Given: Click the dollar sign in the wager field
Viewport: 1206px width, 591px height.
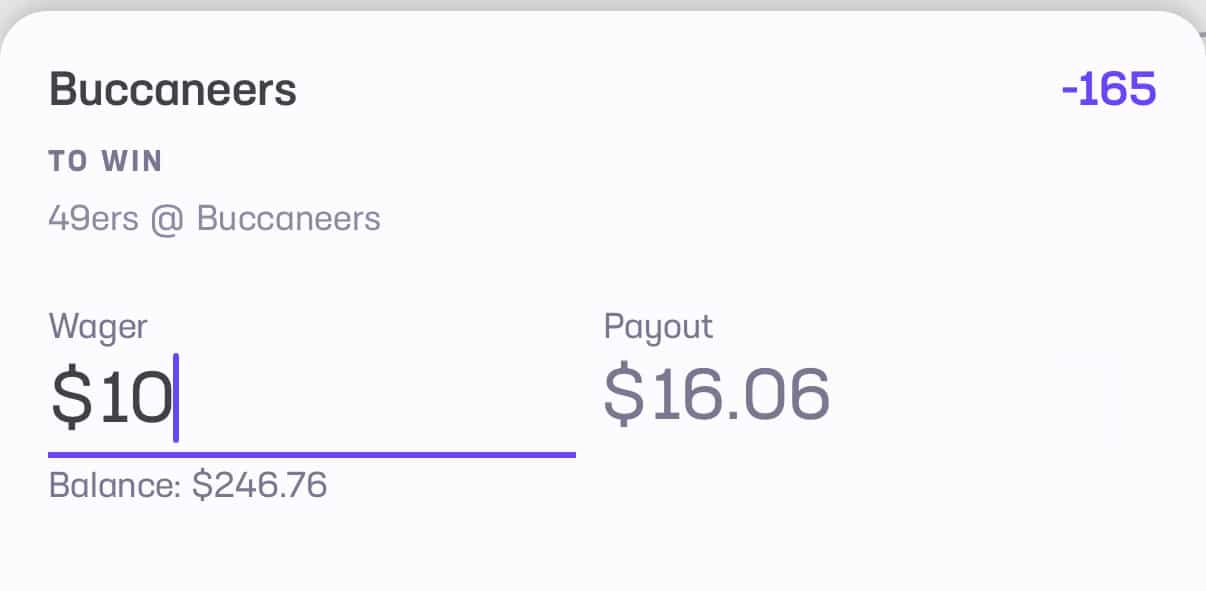Looking at the screenshot, I should [x=70, y=396].
